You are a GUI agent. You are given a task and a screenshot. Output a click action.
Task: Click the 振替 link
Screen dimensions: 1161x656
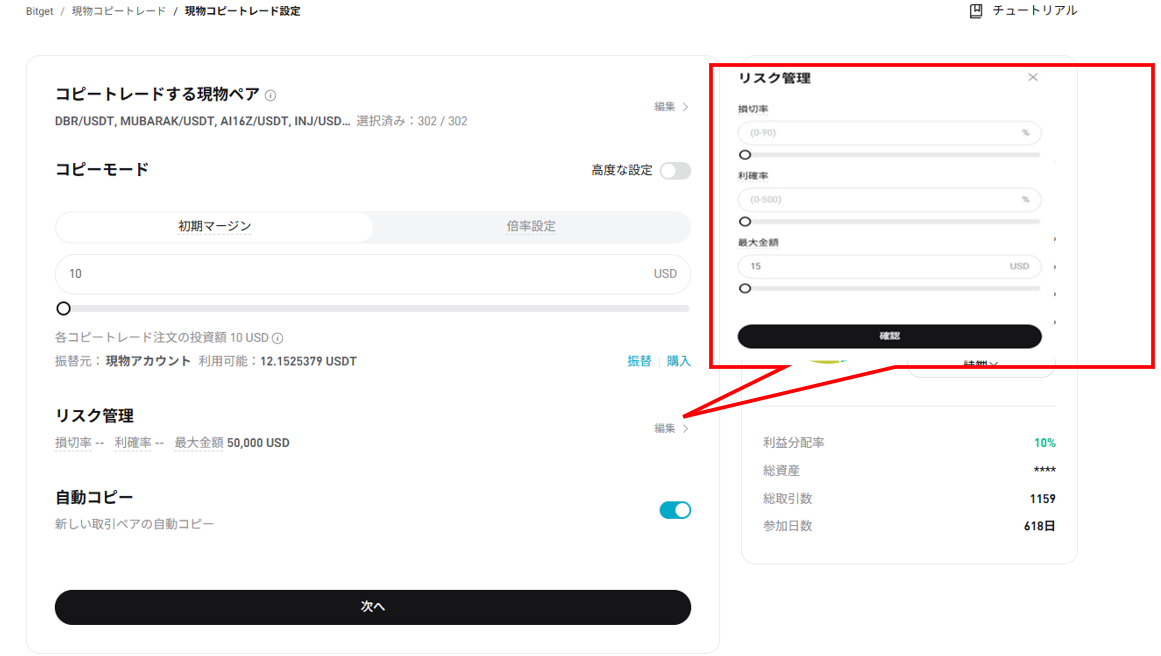[639, 361]
